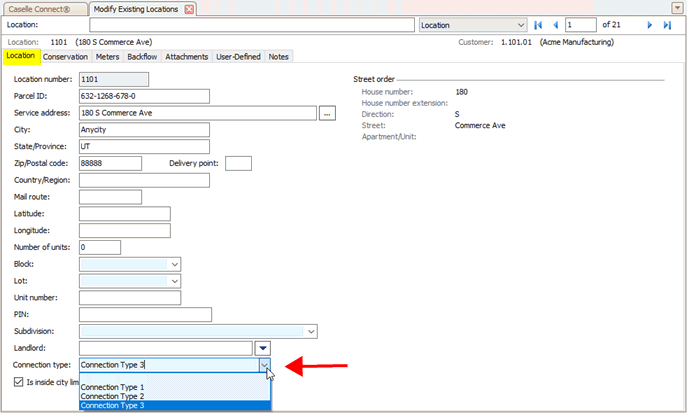Open service address ellipsis button

click(x=327, y=113)
